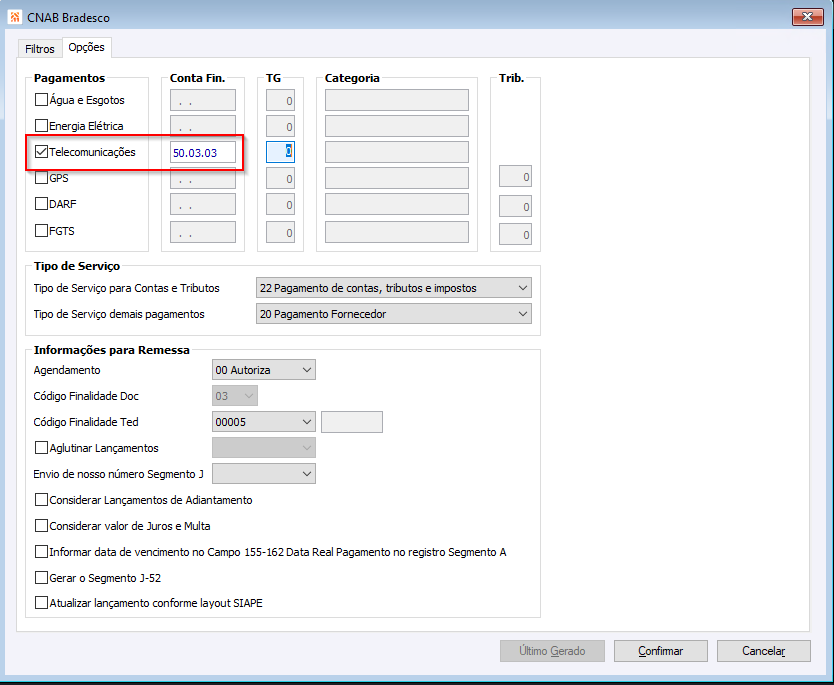Click text field beside Código Finalidade Ted
This screenshot has width=834, height=685.
352,422
